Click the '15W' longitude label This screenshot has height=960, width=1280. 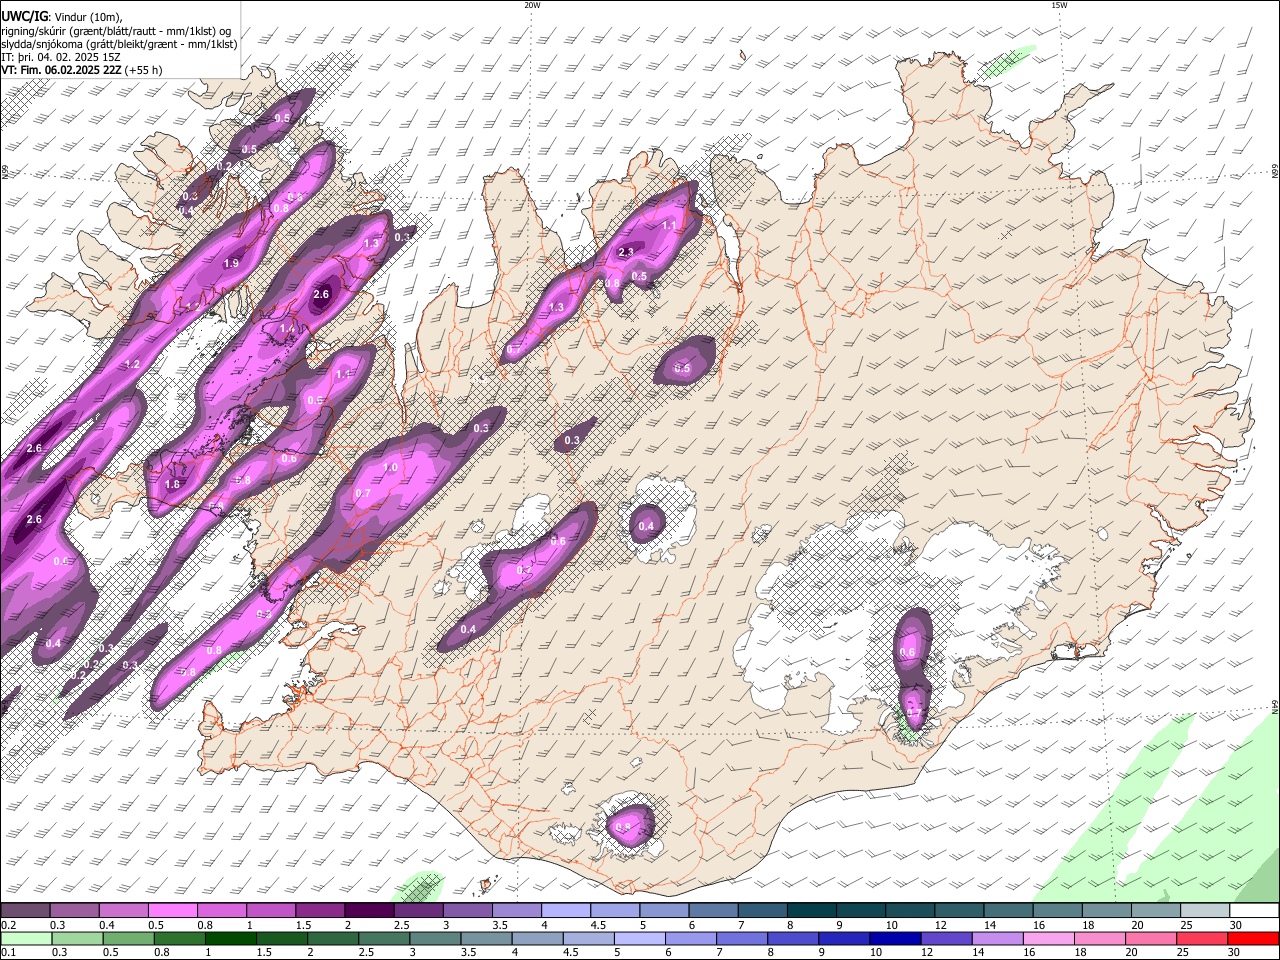pyautogui.click(x=1059, y=5)
